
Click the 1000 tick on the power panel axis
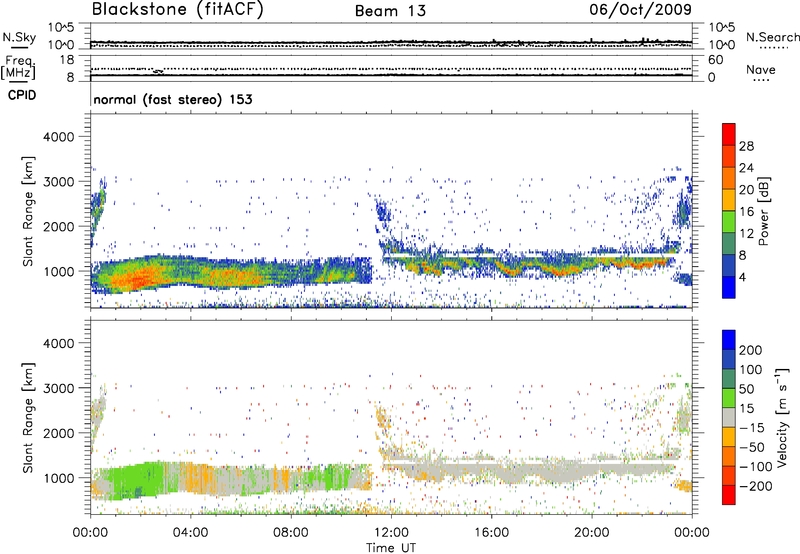59,271
